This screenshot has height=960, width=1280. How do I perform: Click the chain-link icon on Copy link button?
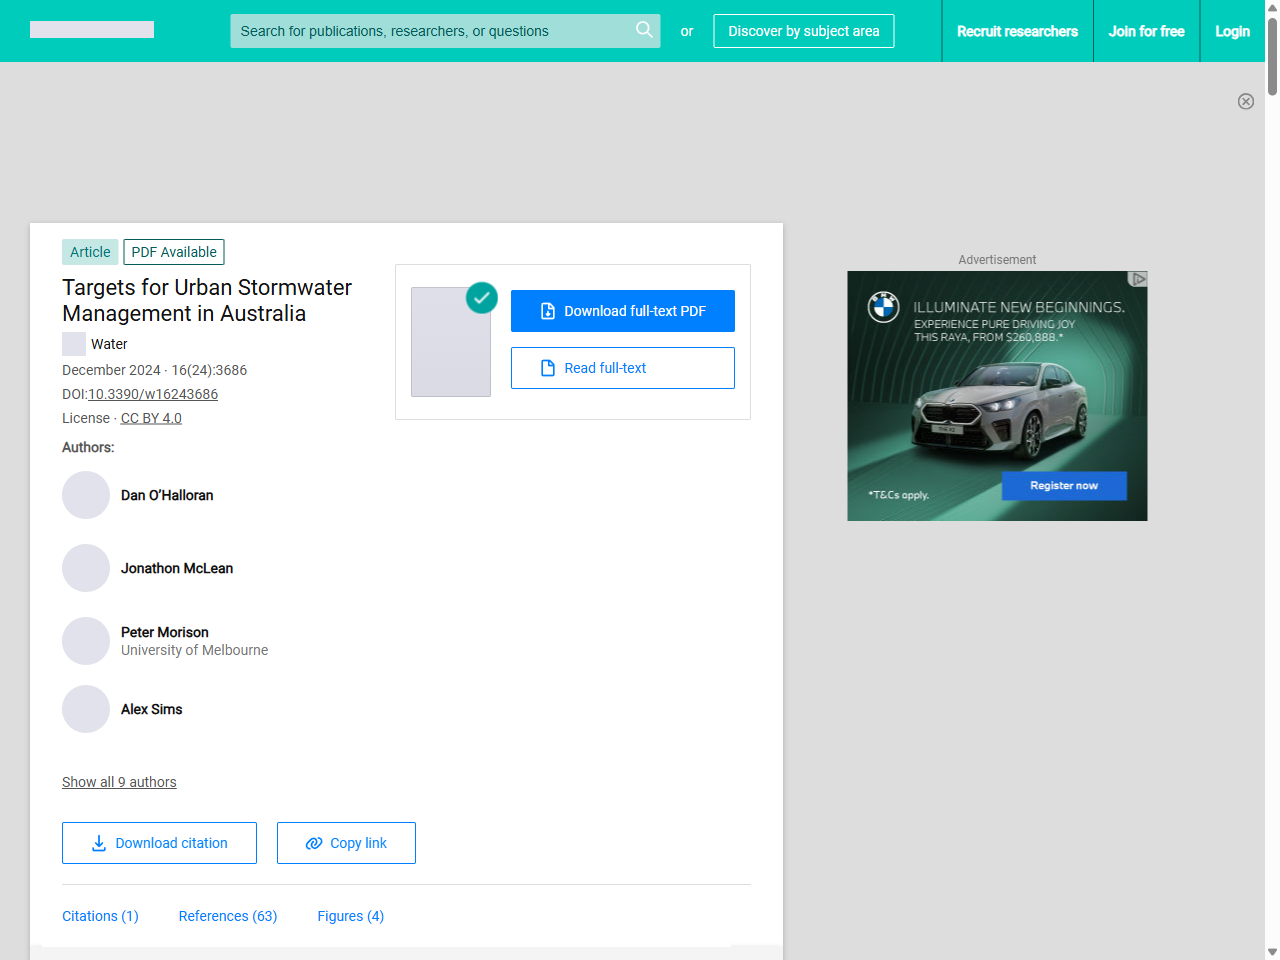tap(314, 843)
